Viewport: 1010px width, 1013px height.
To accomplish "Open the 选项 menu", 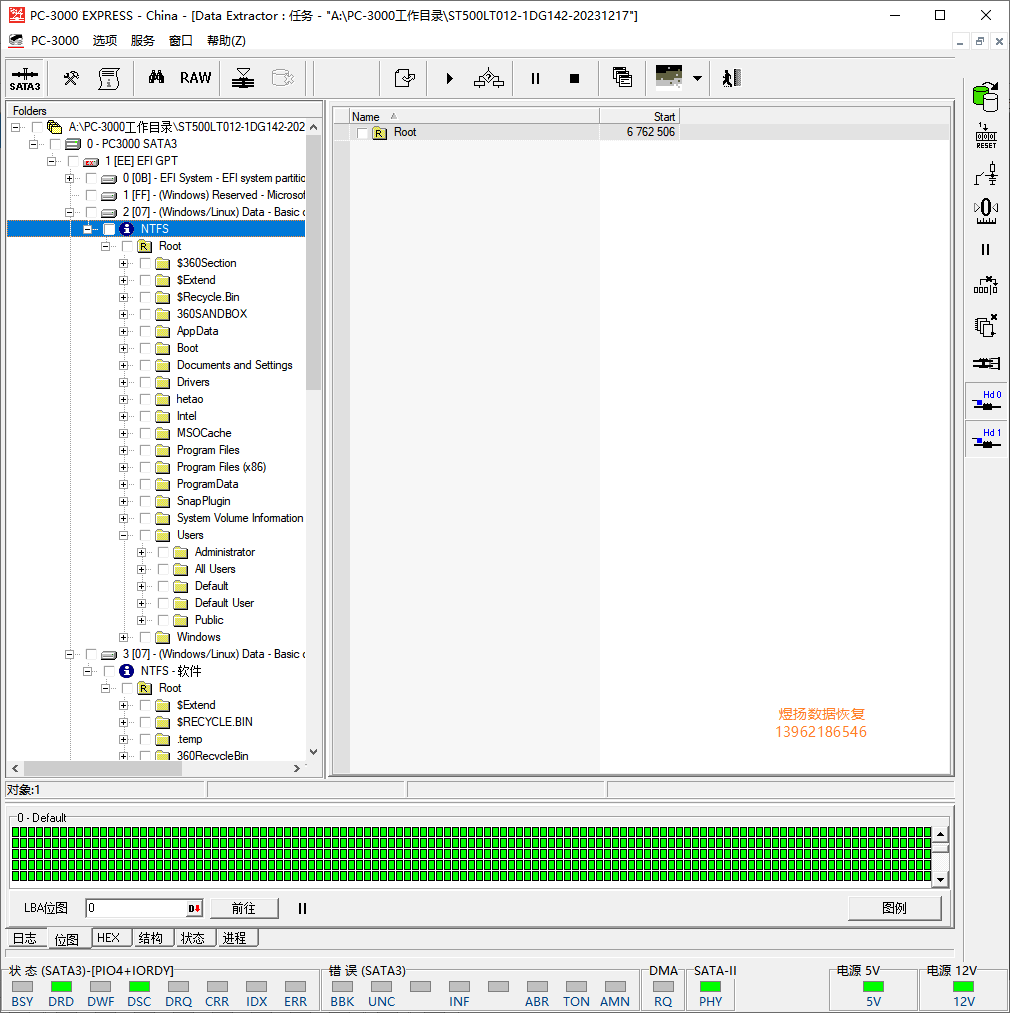I will tap(105, 41).
